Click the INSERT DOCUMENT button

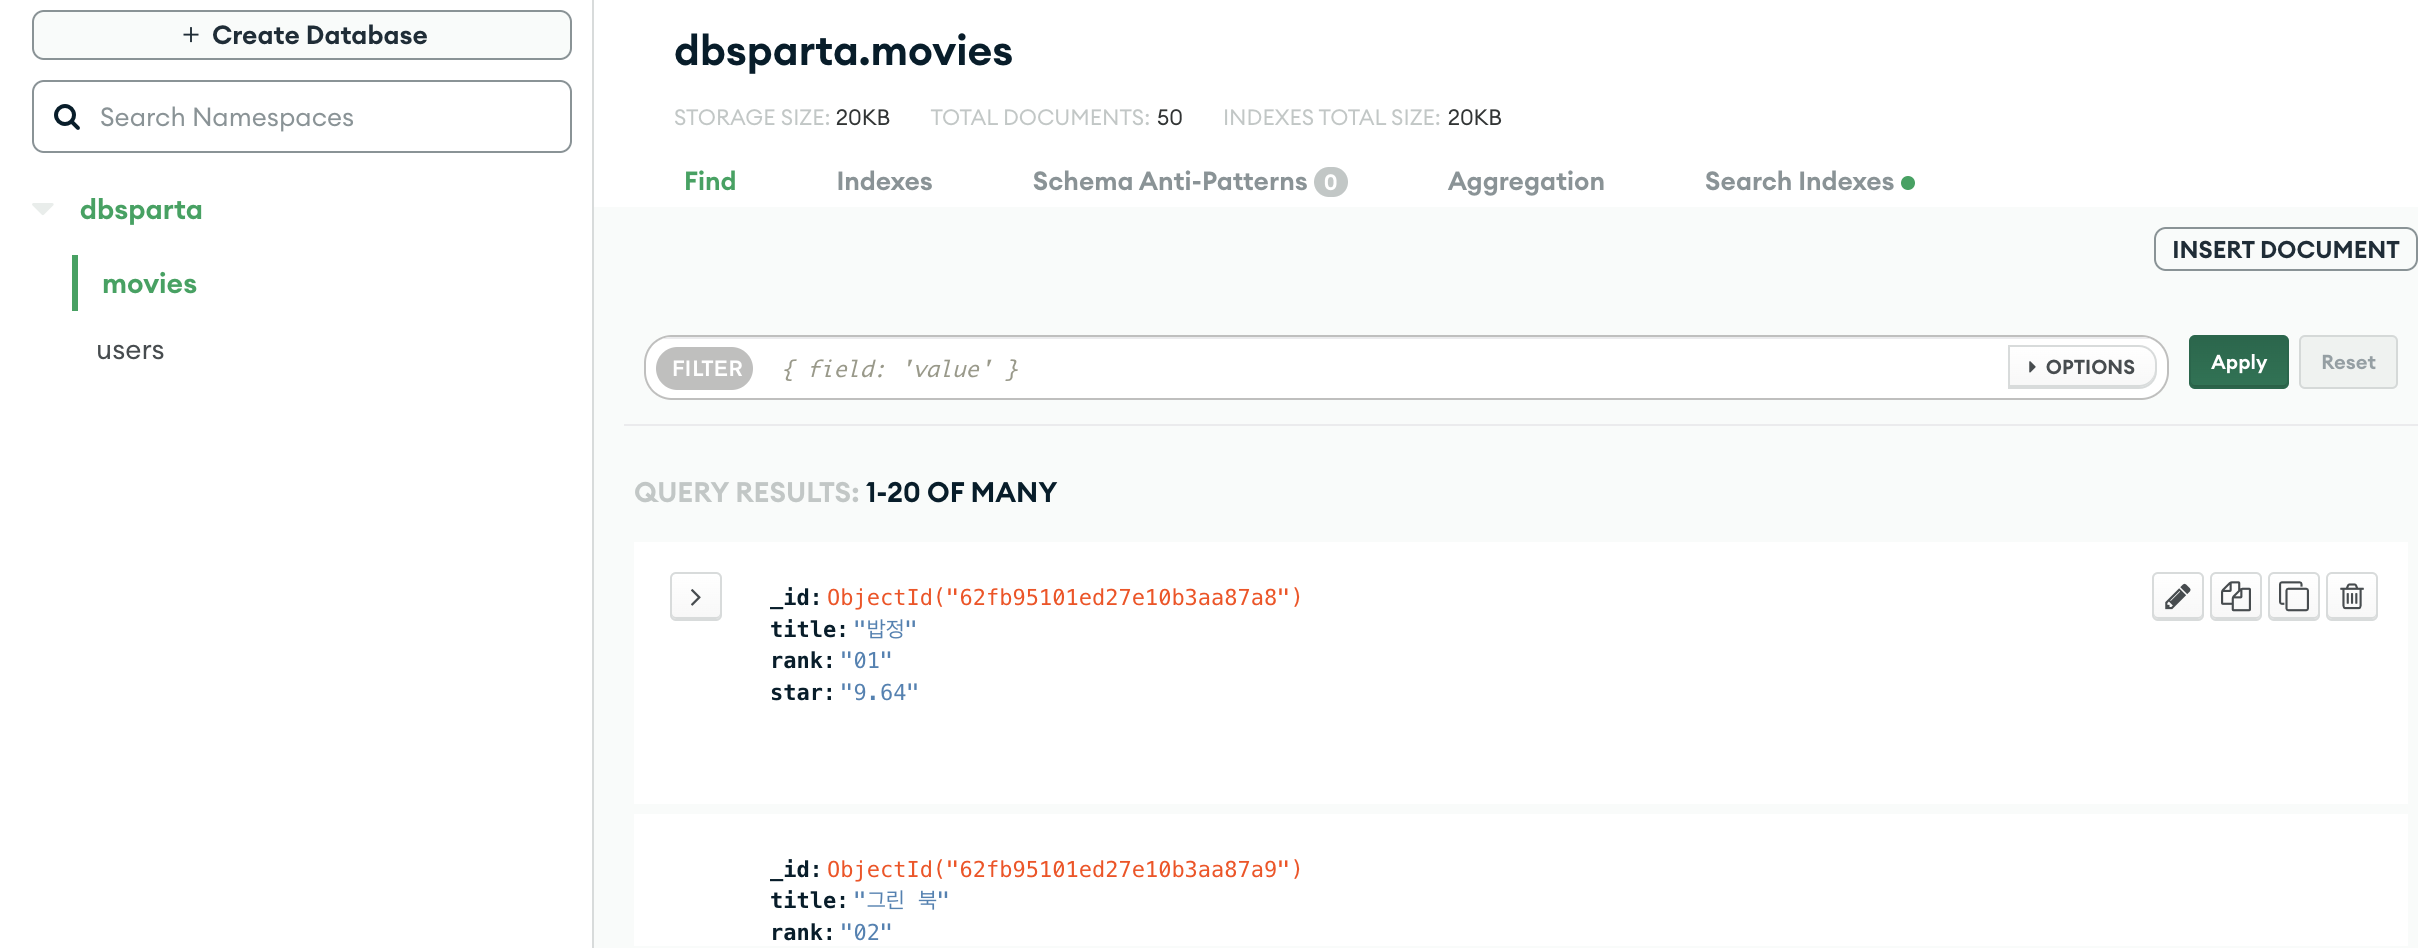pos(2285,249)
